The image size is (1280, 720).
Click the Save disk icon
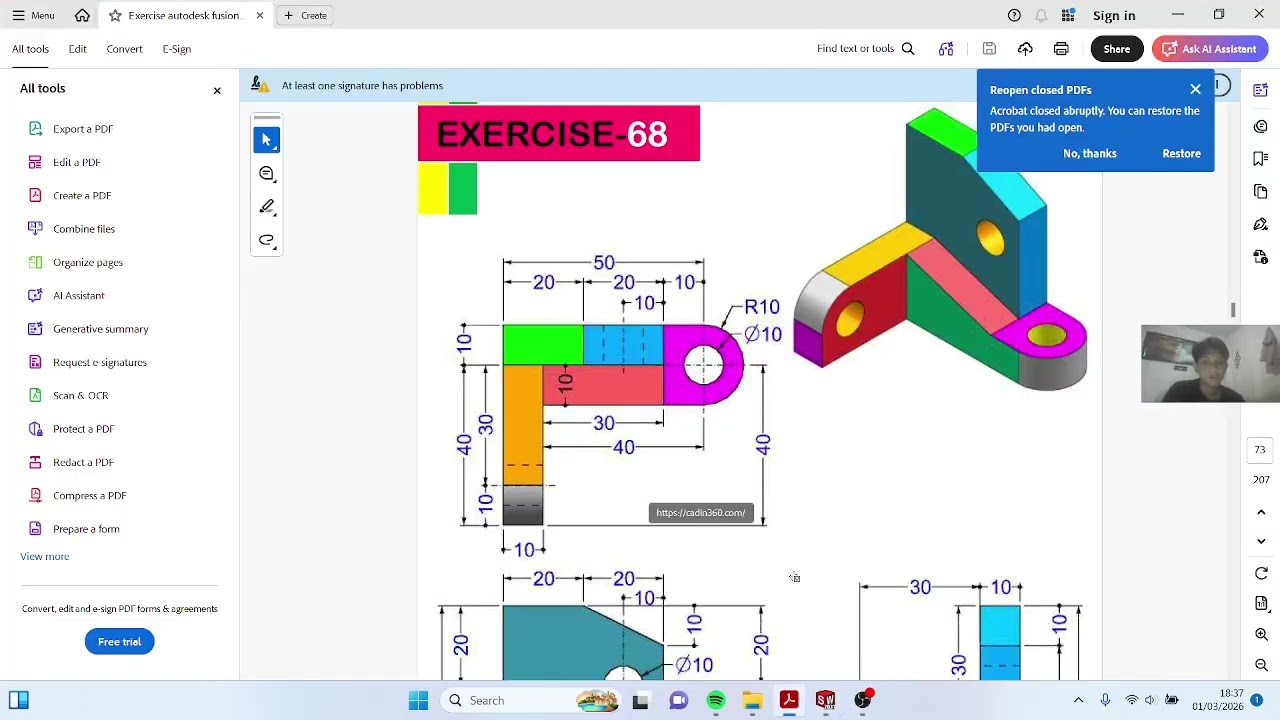point(989,49)
